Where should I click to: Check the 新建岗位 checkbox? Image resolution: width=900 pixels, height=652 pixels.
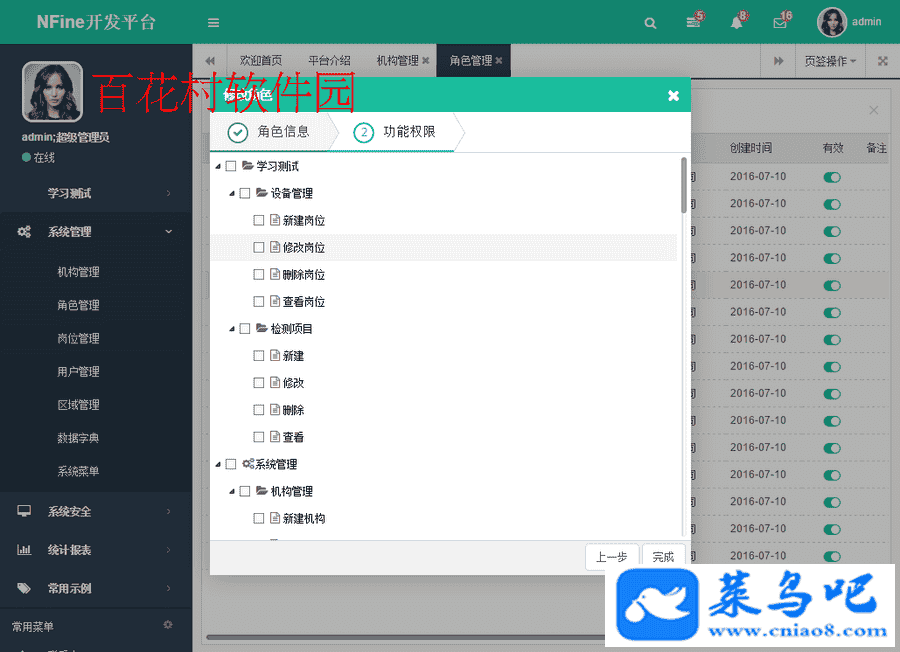click(259, 220)
